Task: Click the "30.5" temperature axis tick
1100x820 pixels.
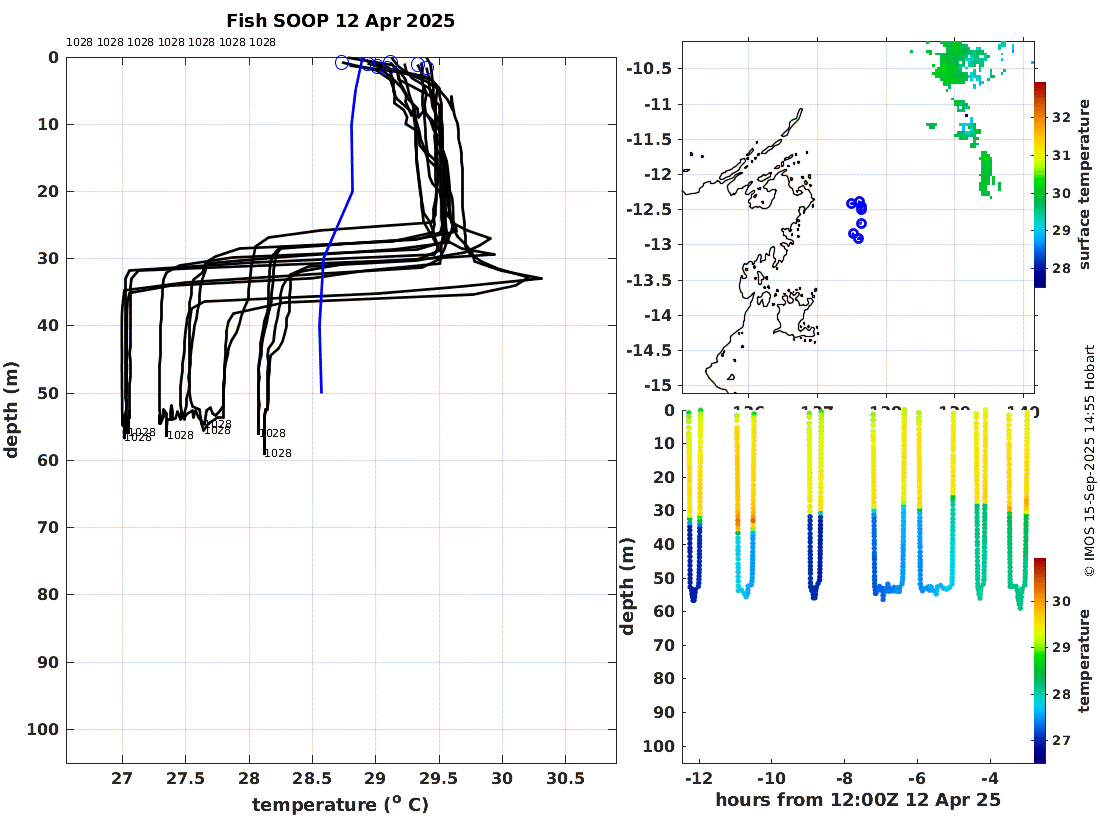Action: coord(565,779)
